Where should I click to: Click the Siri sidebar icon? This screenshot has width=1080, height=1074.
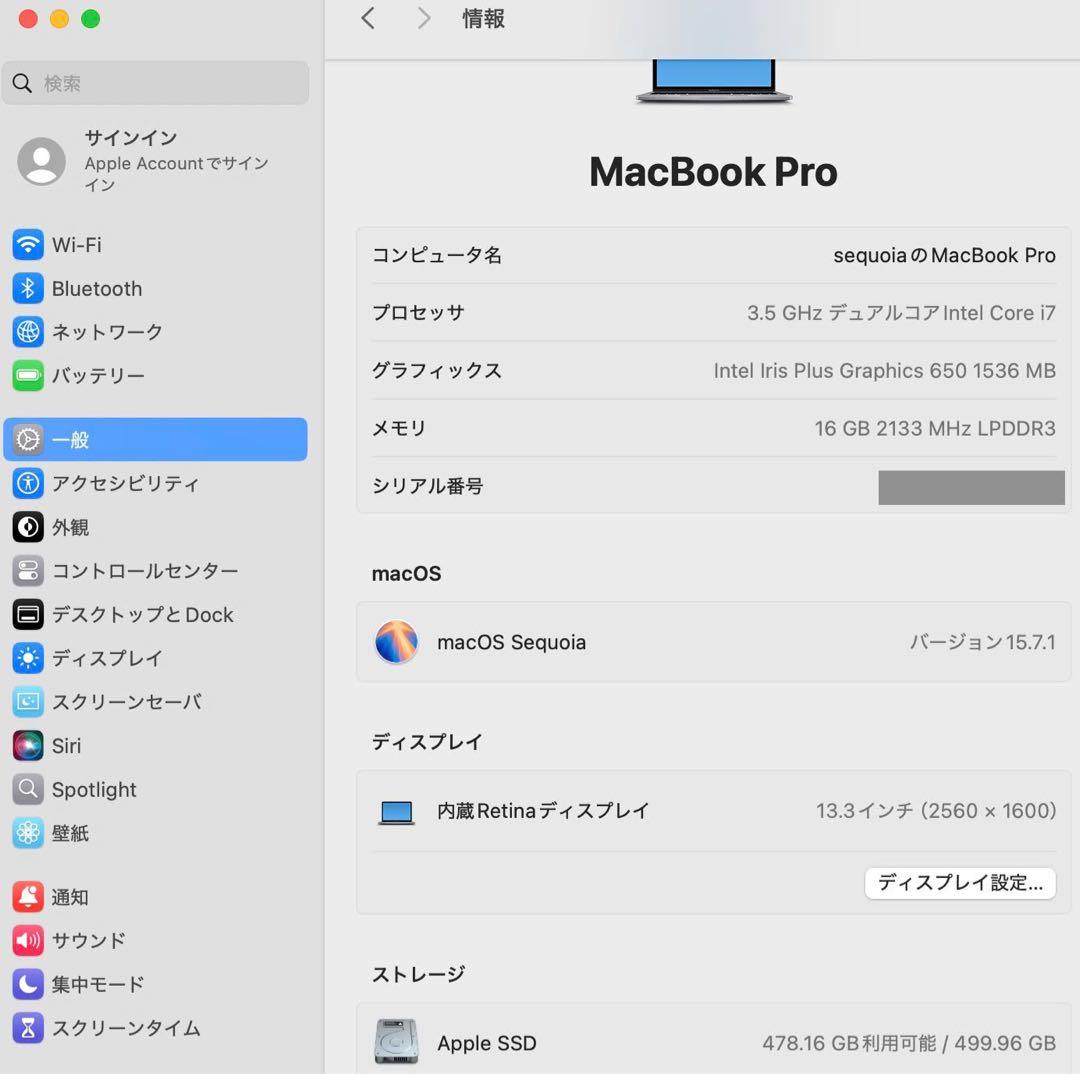pyautogui.click(x=27, y=745)
